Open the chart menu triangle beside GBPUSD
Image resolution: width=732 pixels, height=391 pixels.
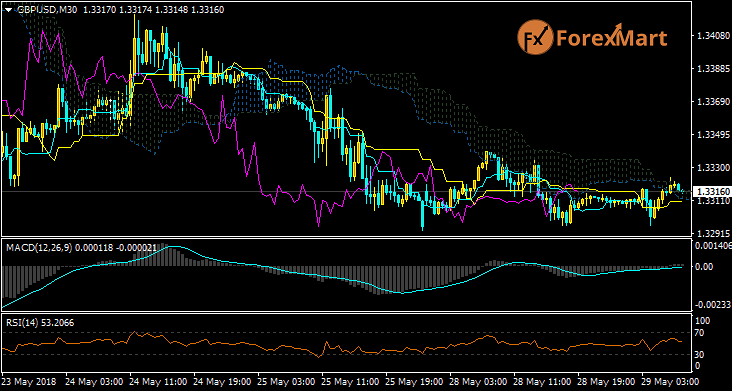(9, 9)
